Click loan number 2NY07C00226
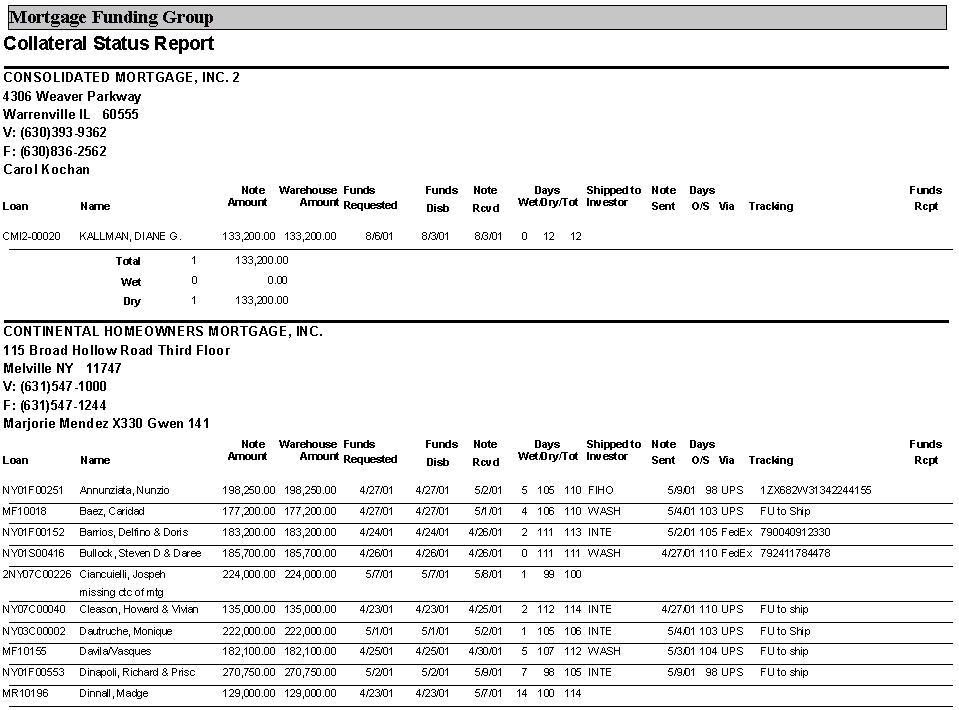Screen dimensions: 959x710 (x=36, y=575)
